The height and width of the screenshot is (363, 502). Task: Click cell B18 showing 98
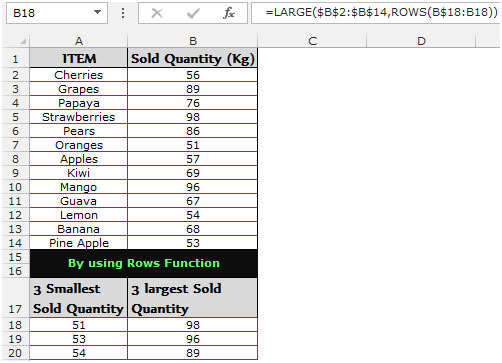(193, 325)
